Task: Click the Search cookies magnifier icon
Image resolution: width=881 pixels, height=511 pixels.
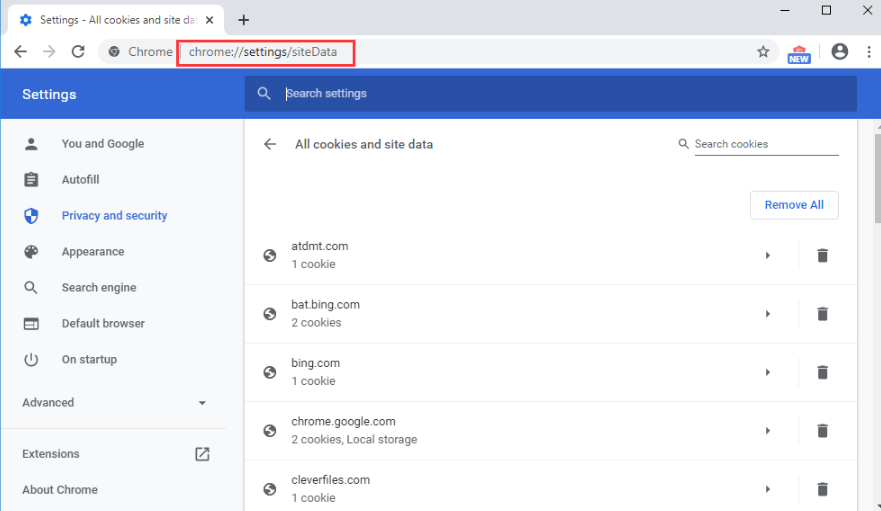Action: 683,144
